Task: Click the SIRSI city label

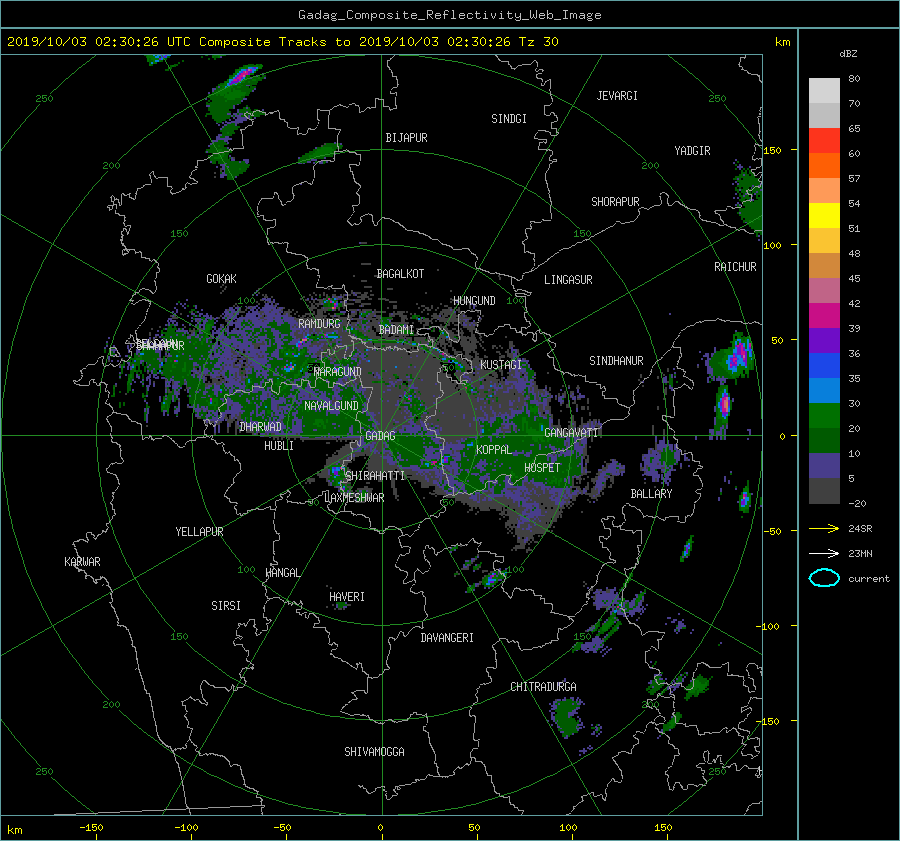Action: 226,606
